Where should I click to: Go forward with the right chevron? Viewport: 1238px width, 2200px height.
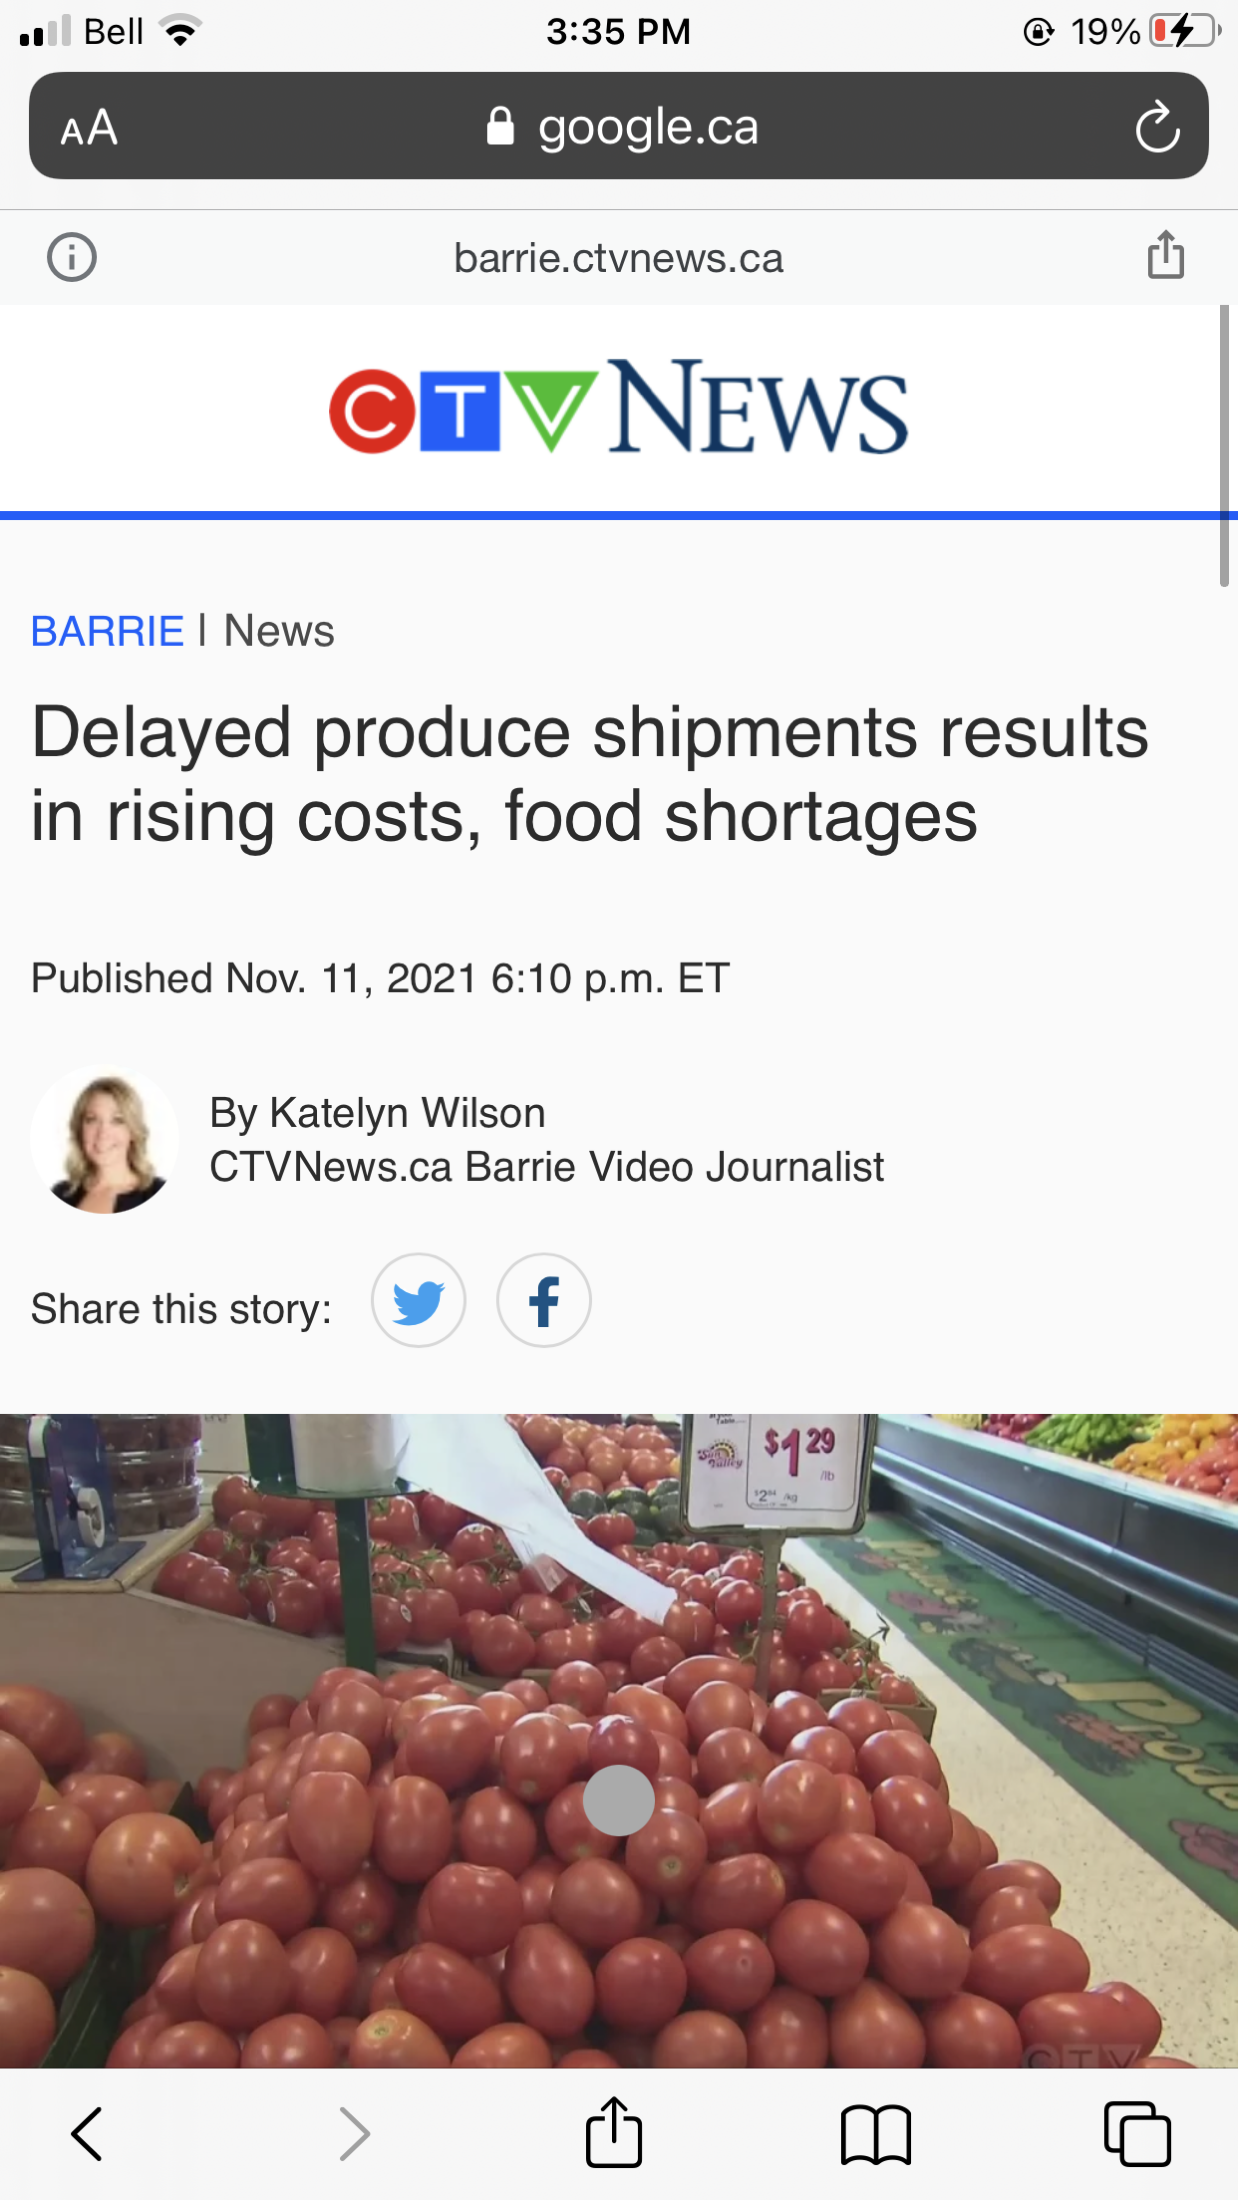click(354, 2134)
